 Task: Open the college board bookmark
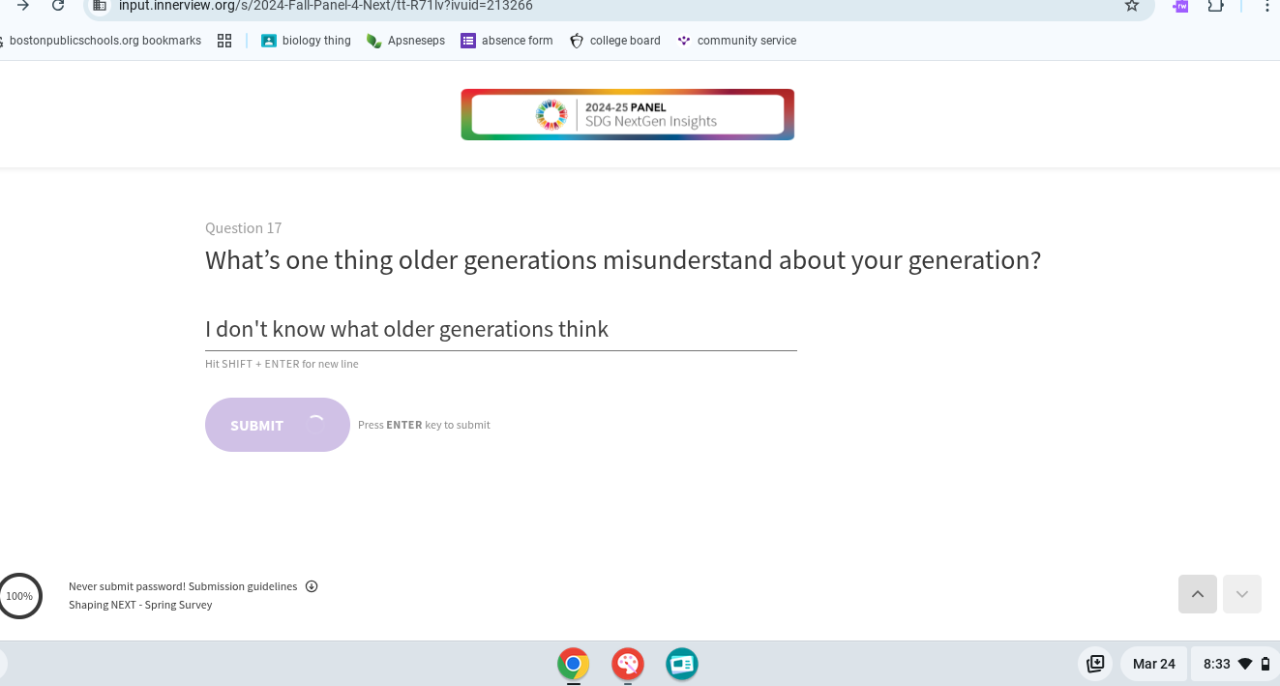615,41
